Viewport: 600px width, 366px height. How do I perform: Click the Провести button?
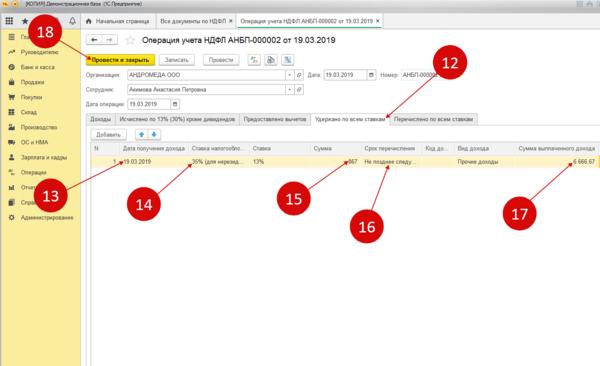[x=221, y=60]
